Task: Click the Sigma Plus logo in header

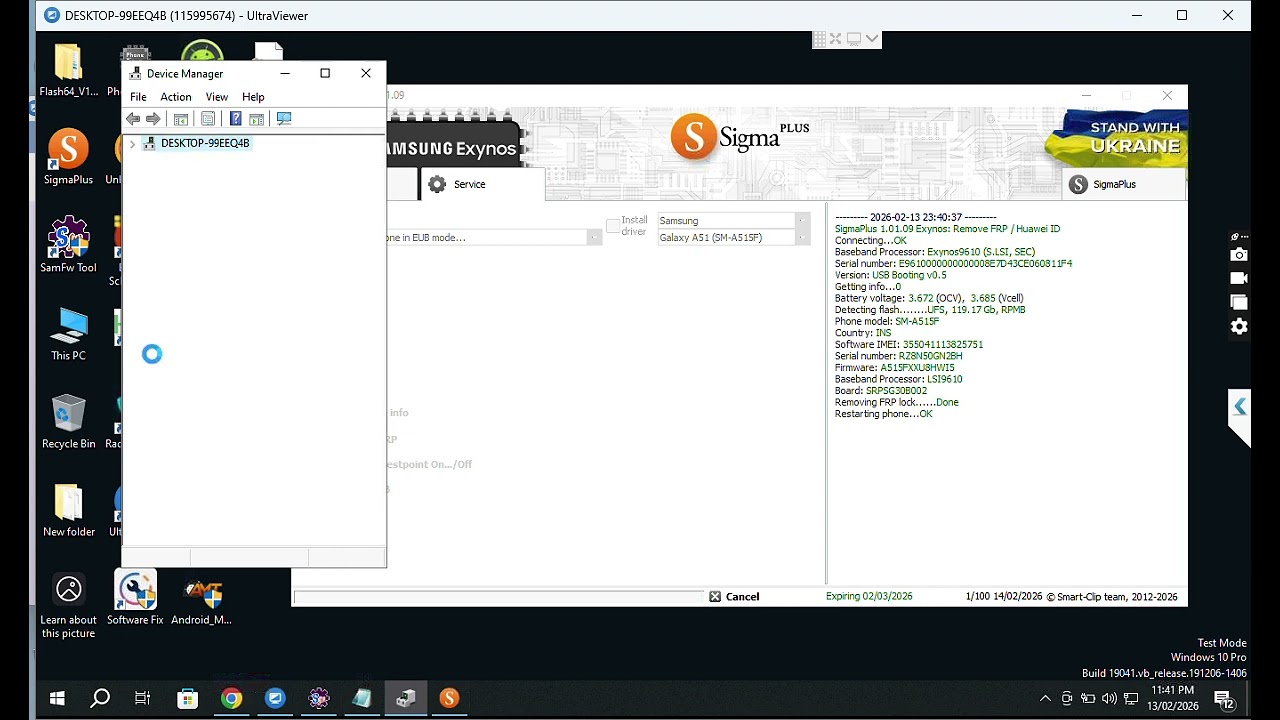Action: [739, 137]
